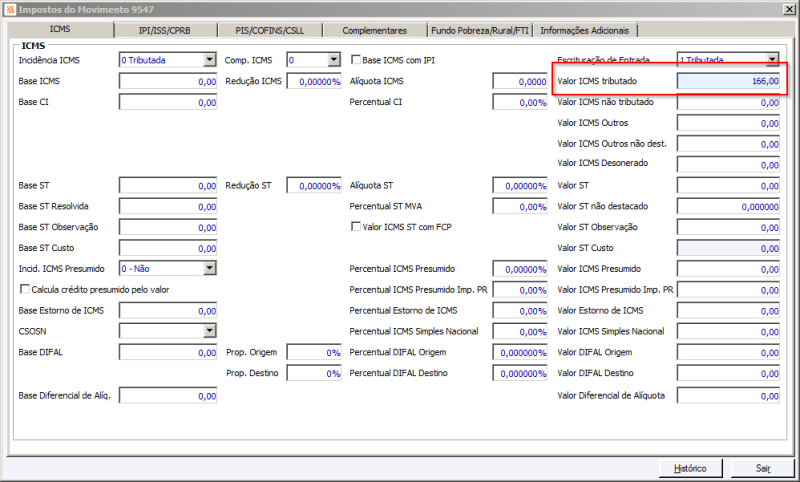Edit Valor DIFAL Origem field
The width and height of the screenshot is (800, 482).
tap(728, 353)
